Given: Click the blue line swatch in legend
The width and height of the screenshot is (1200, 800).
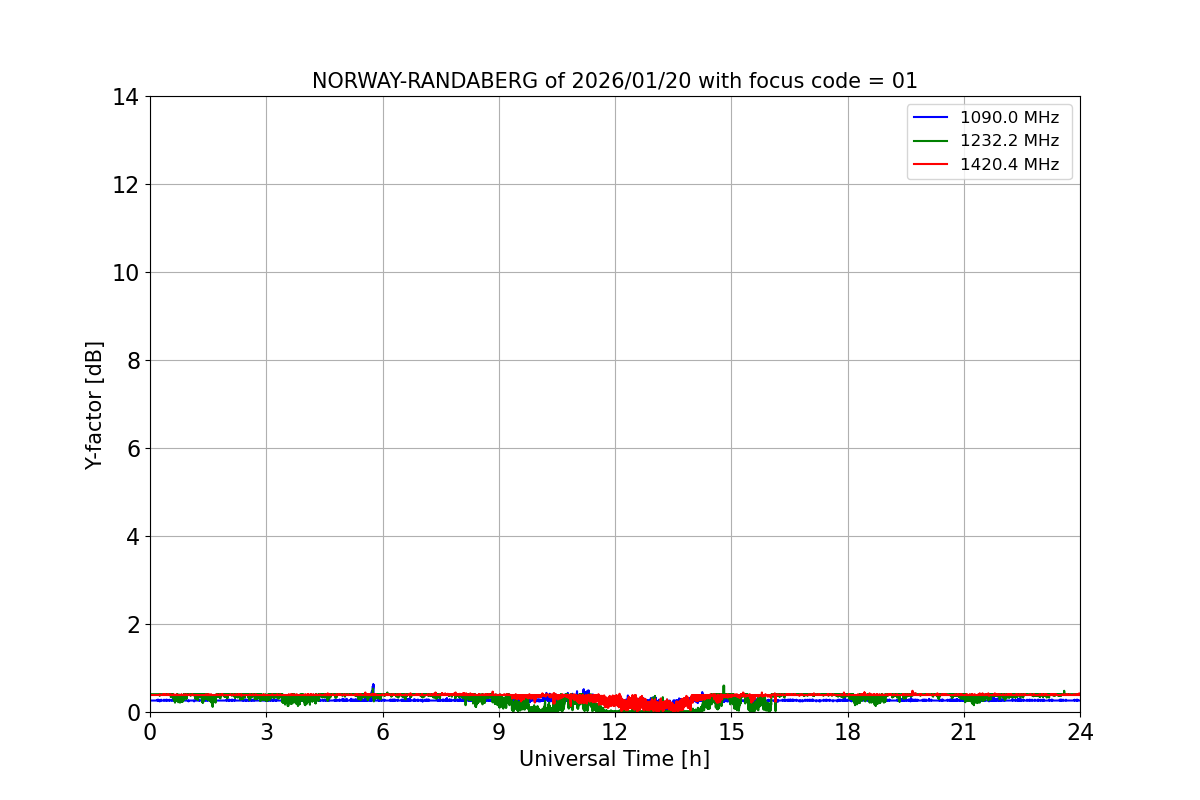Looking at the screenshot, I should [931, 117].
